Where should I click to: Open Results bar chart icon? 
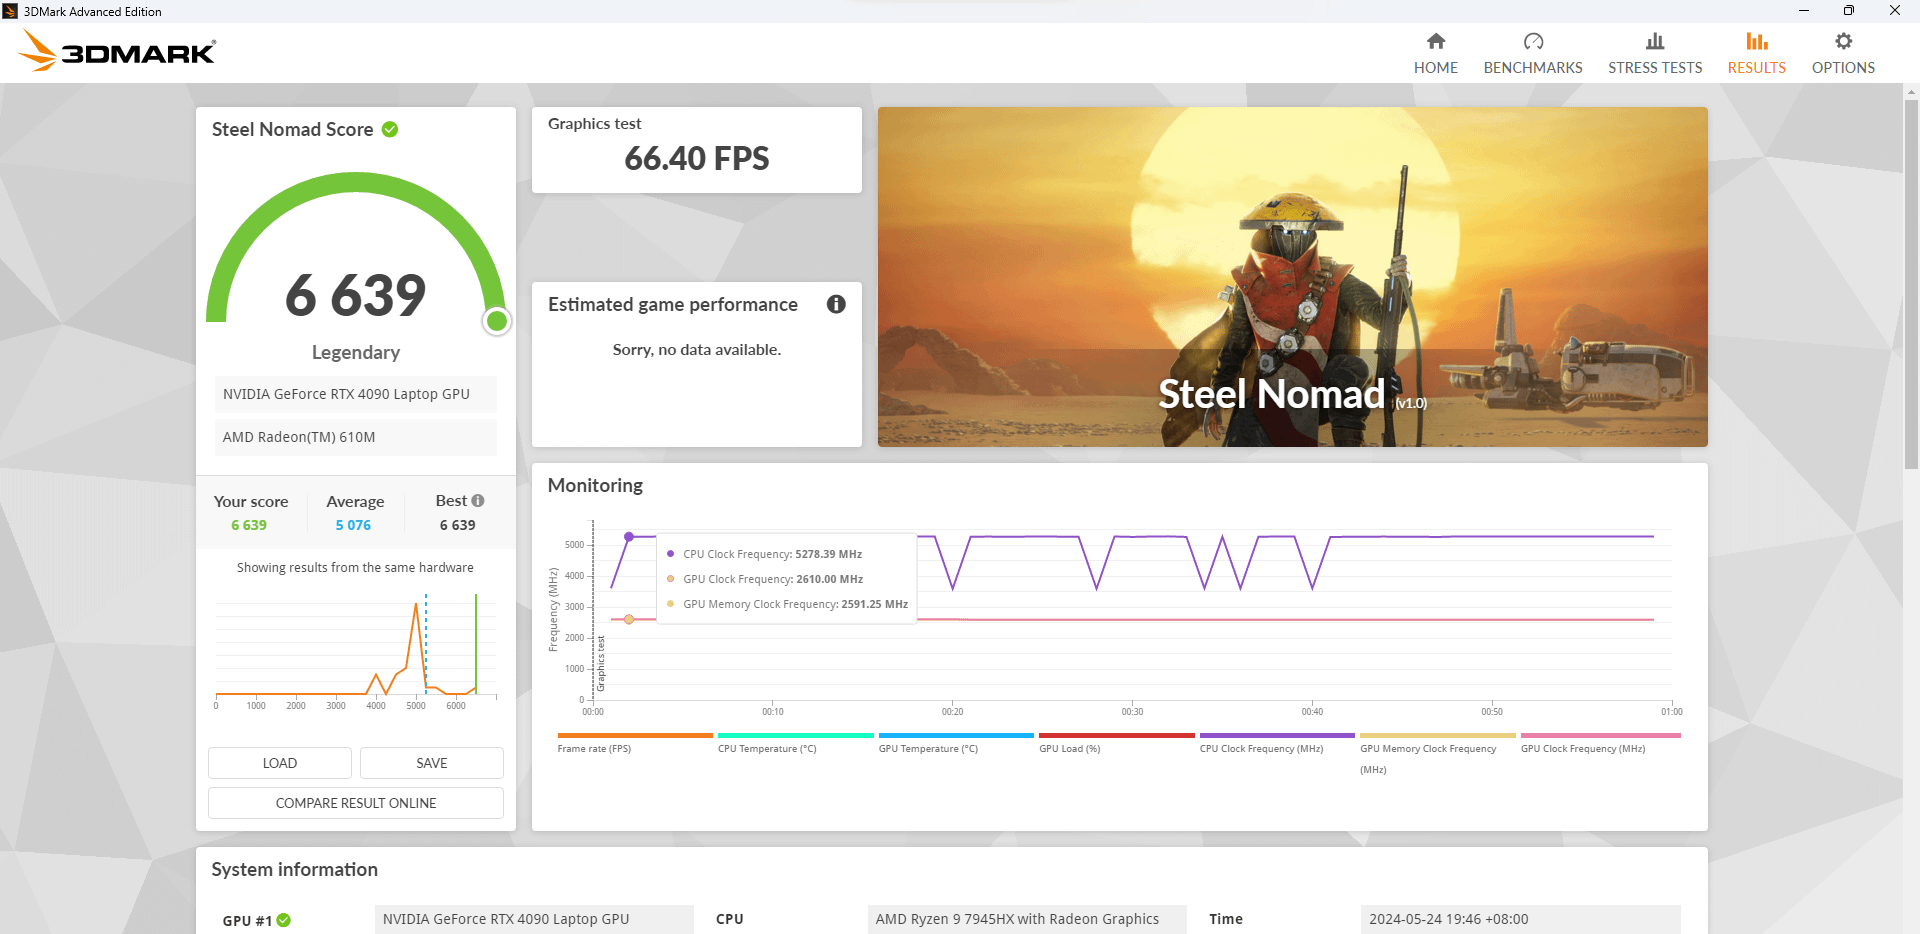1757,41
